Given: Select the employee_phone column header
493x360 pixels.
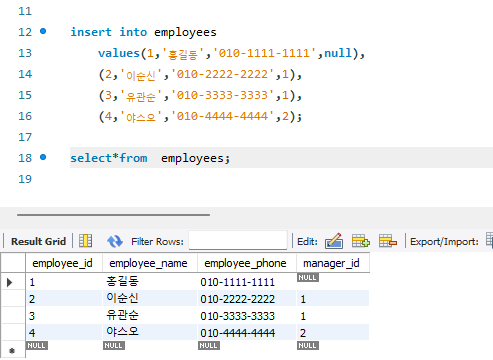Looking at the screenshot, I should point(247,263).
